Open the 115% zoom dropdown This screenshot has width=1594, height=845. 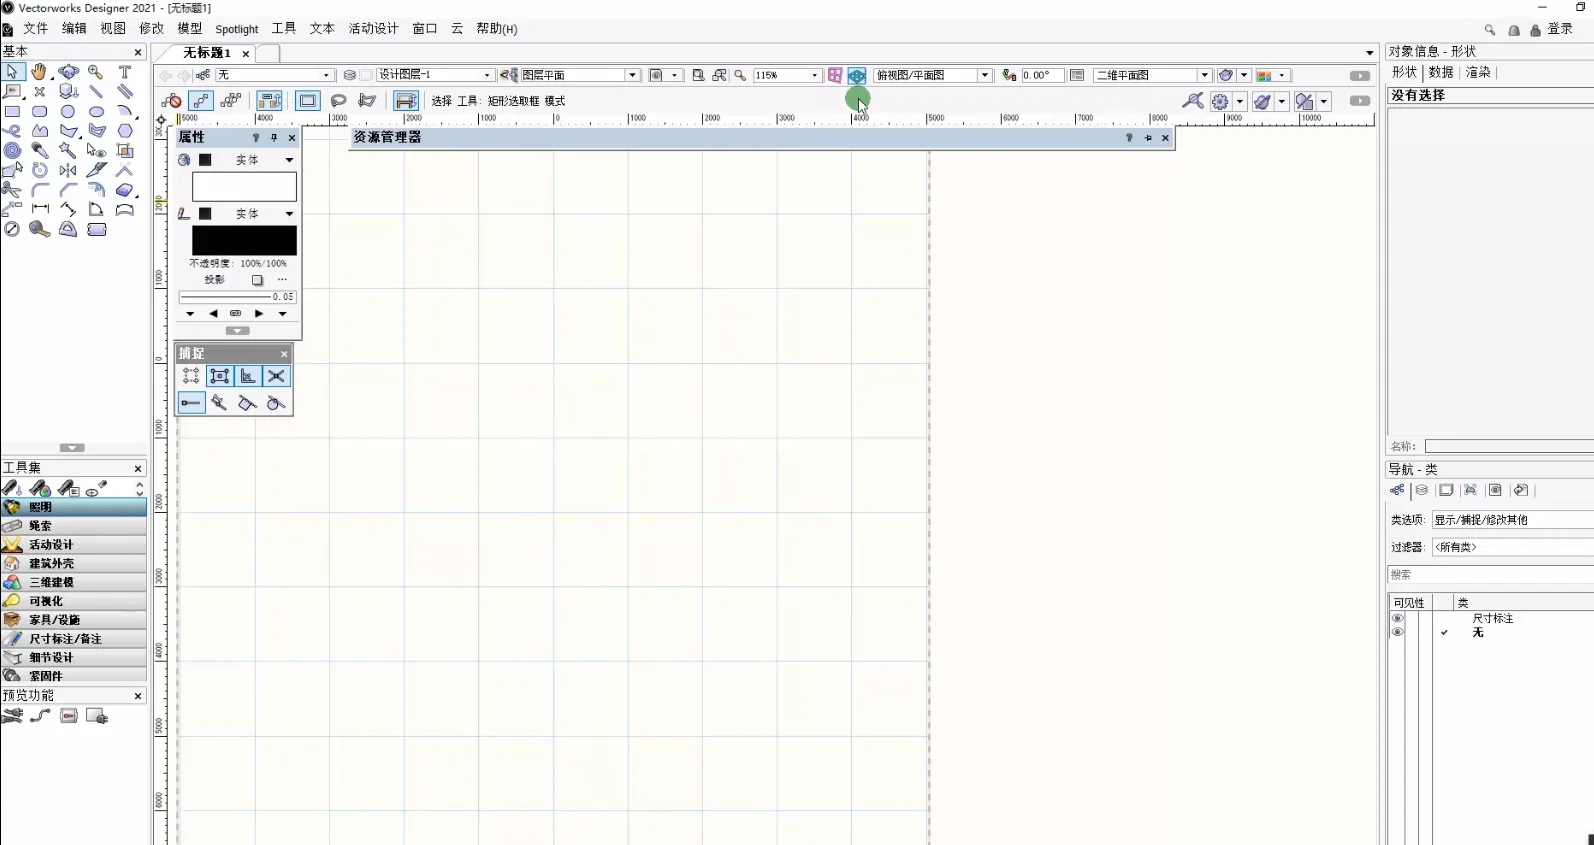click(787, 75)
